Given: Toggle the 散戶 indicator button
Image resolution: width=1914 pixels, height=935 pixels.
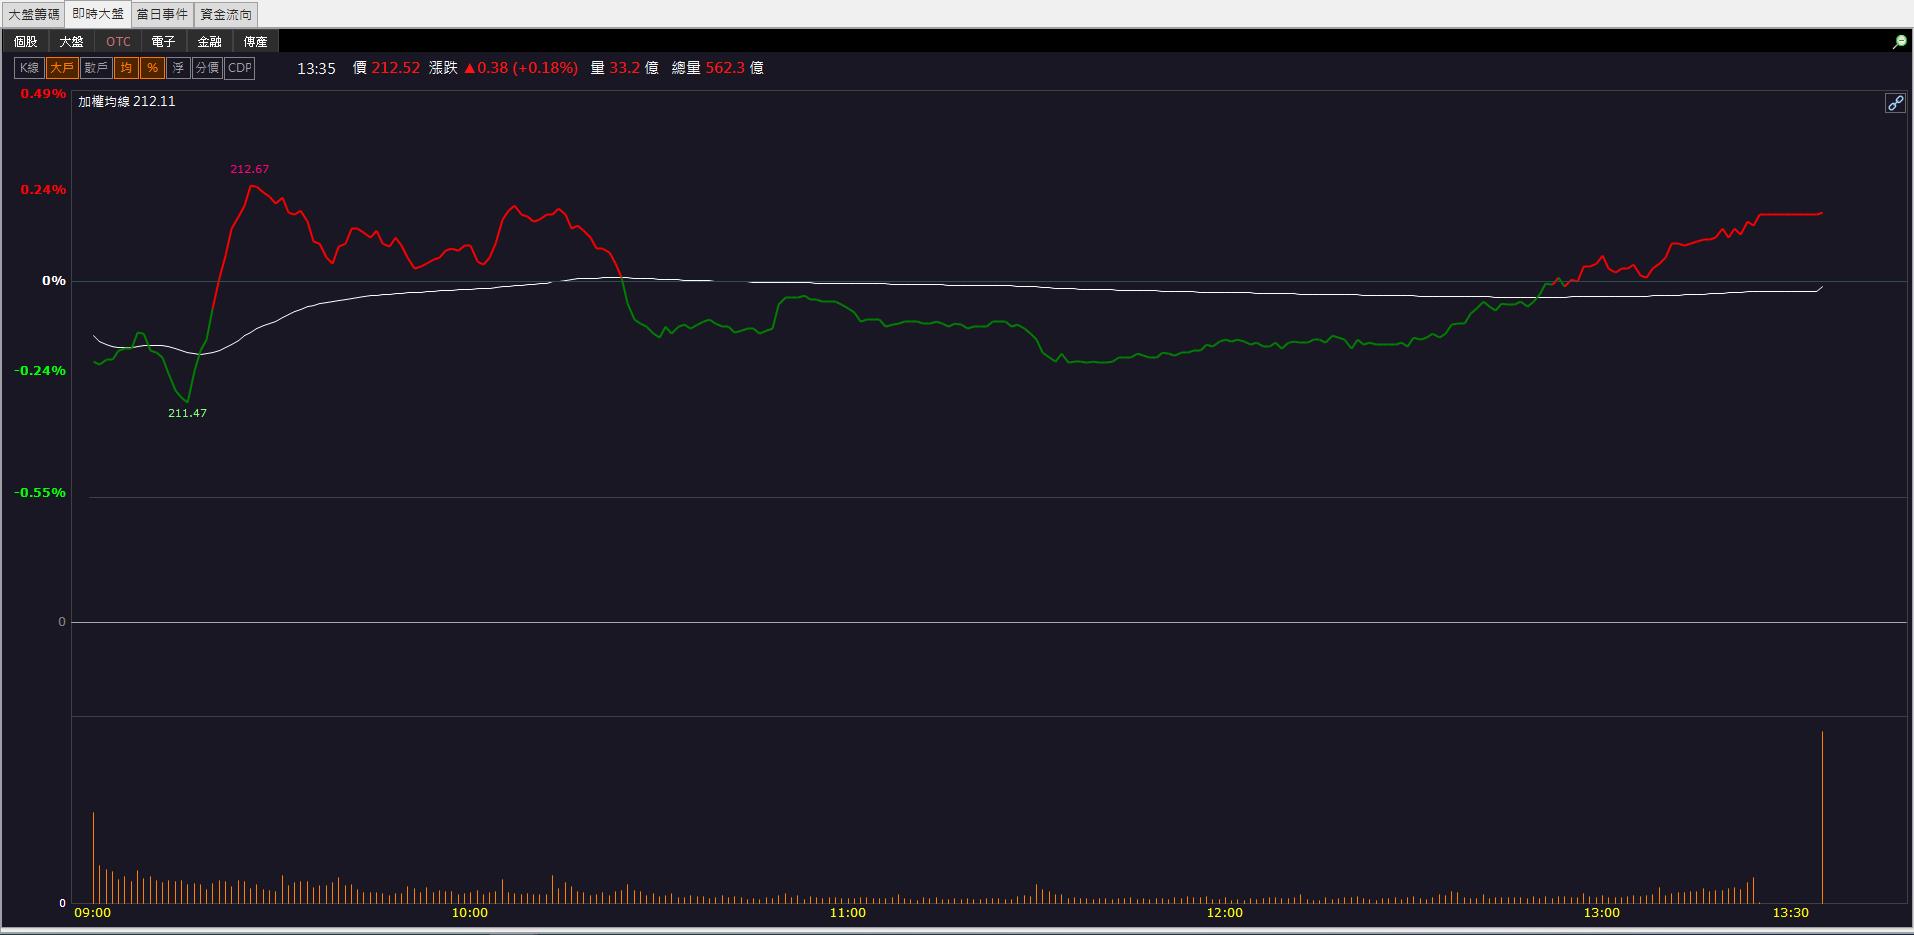Looking at the screenshot, I should [x=96, y=68].
